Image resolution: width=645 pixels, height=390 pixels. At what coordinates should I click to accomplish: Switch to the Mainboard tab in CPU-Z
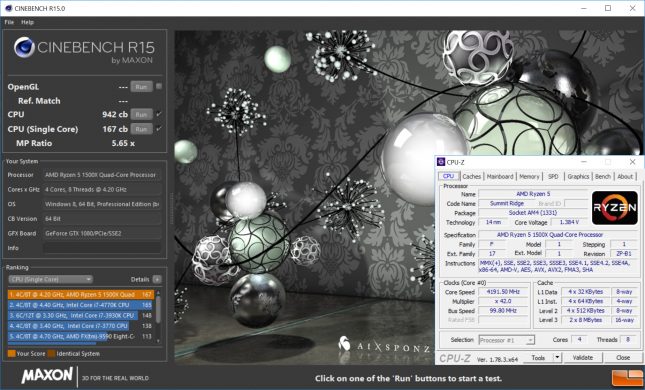pos(500,176)
